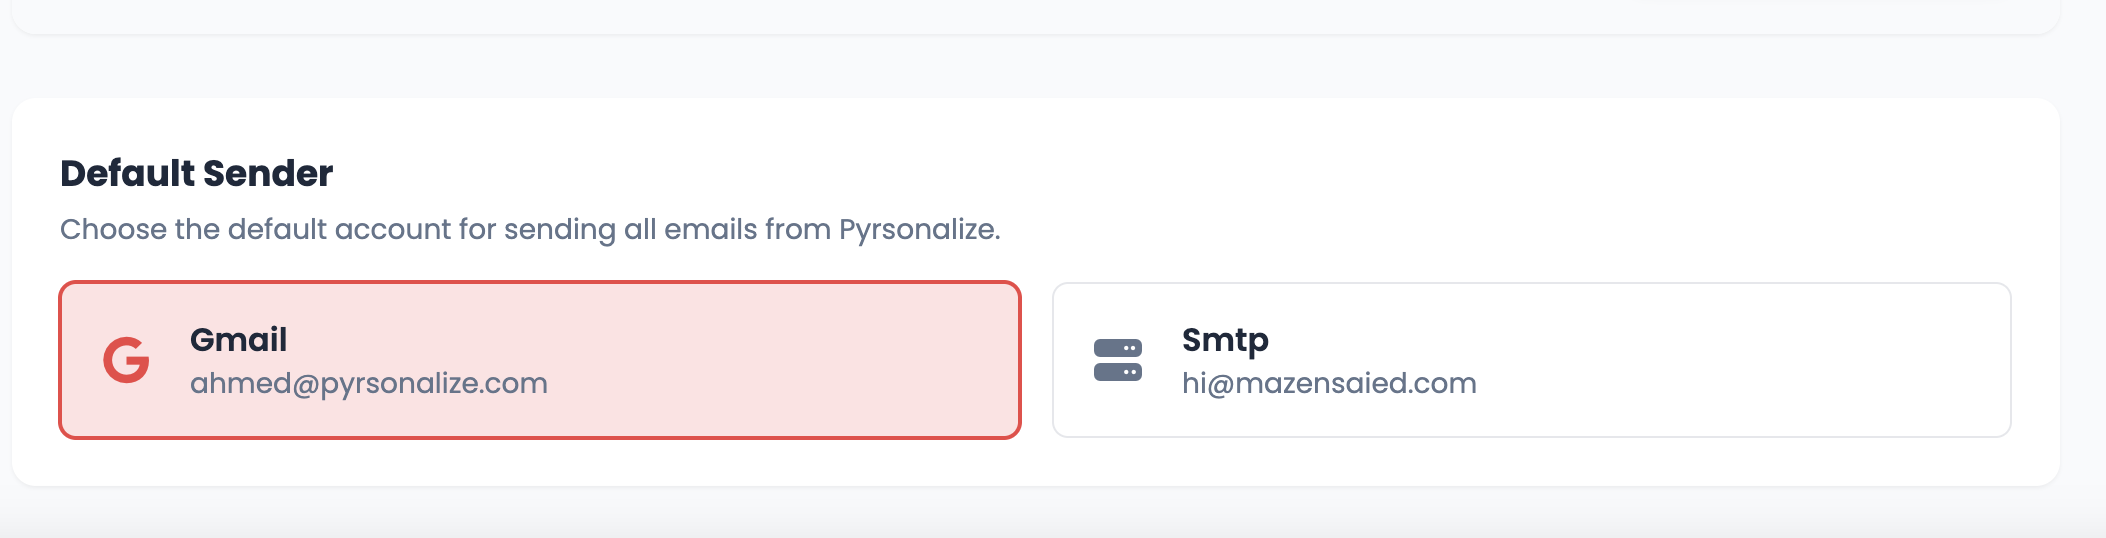
Task: Click the bottom dark bar of the server icon
Action: pyautogui.click(x=1117, y=372)
